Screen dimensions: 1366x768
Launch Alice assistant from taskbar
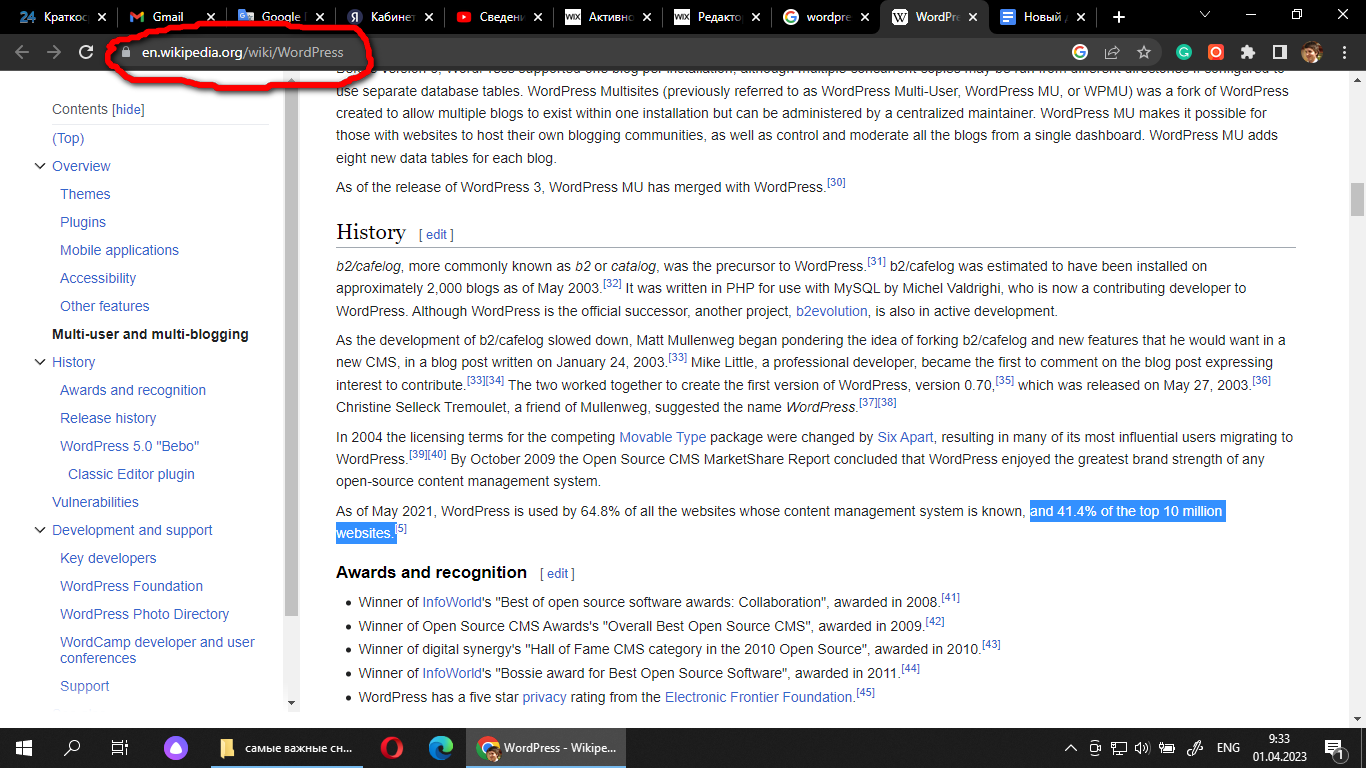point(176,747)
